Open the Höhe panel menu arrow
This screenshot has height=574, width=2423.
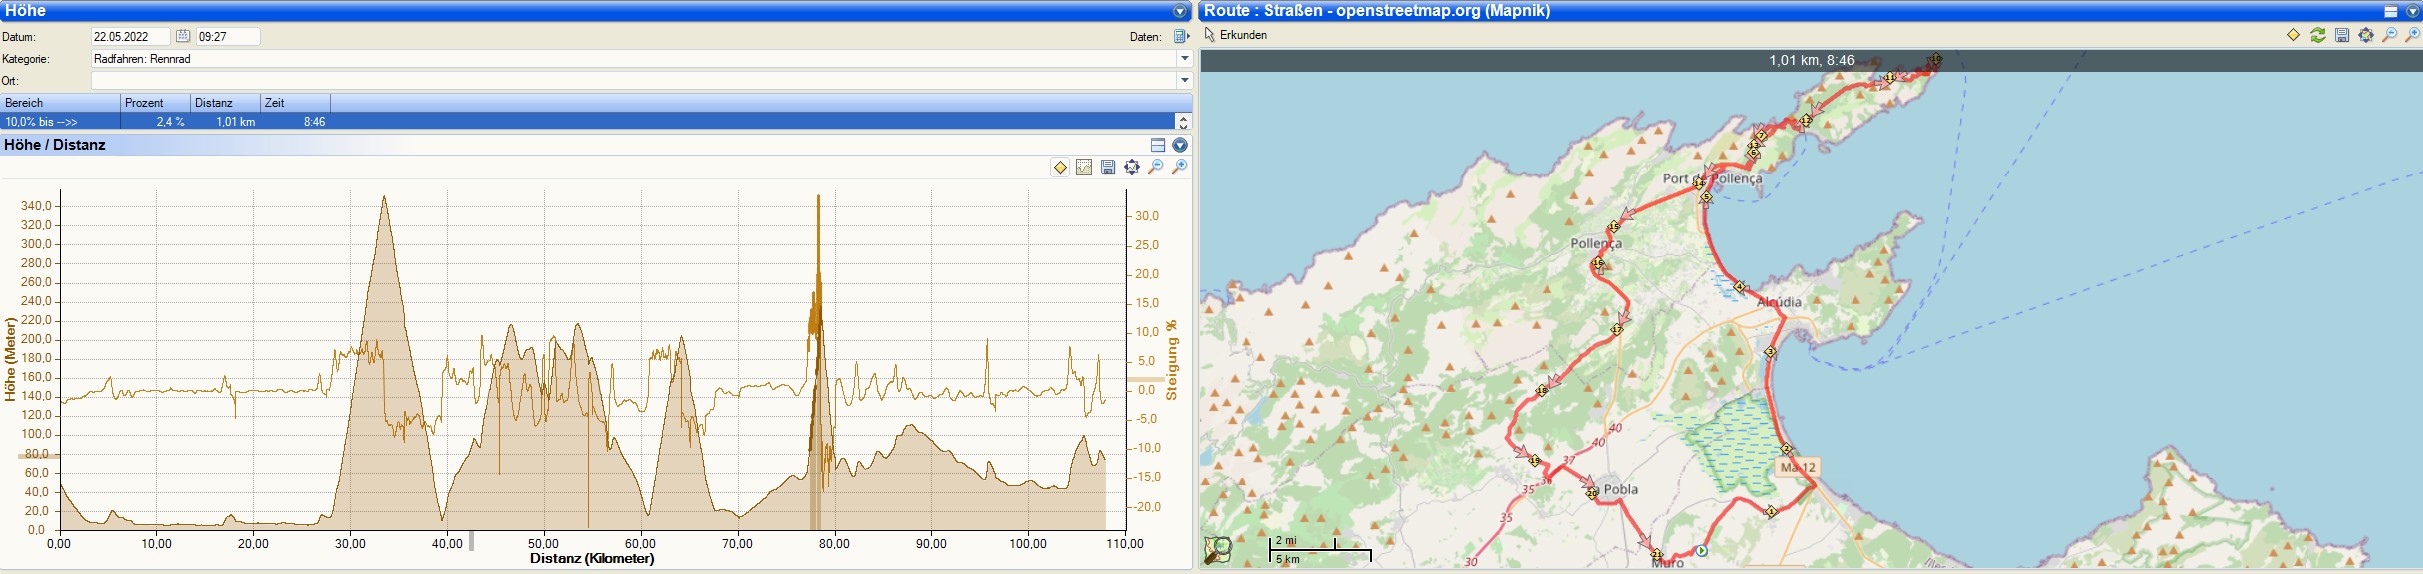click(1180, 11)
